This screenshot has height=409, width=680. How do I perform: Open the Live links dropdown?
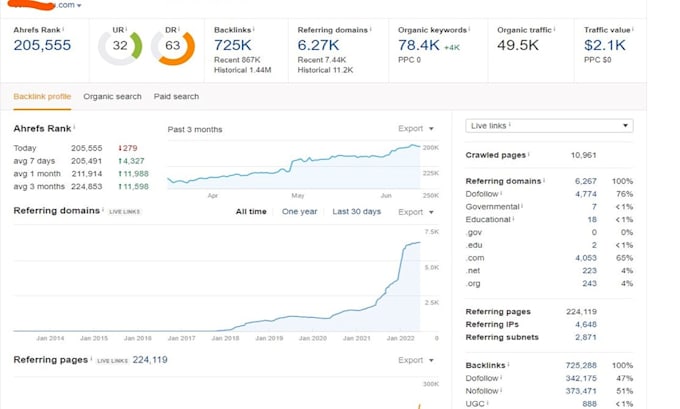pos(549,126)
